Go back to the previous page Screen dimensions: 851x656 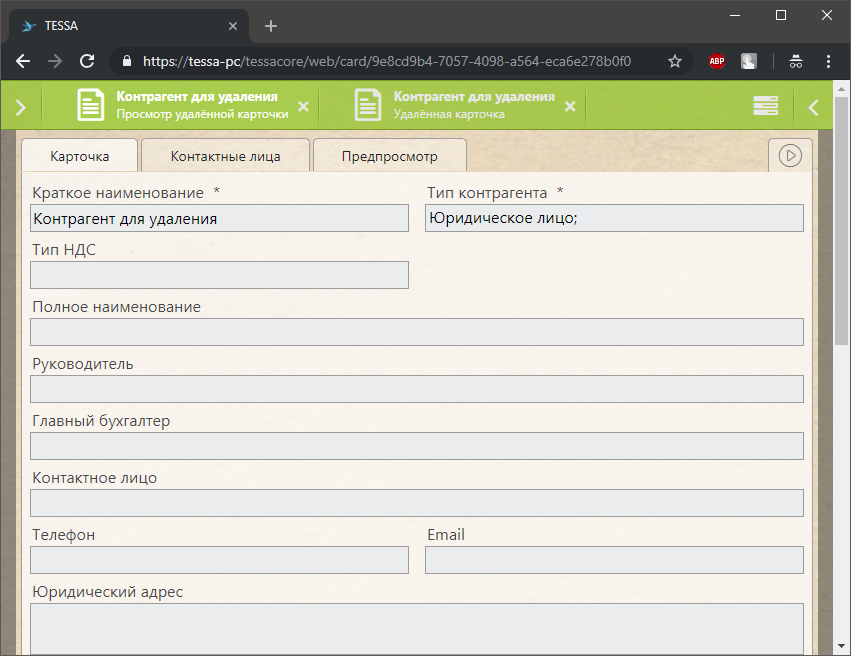pos(23,61)
